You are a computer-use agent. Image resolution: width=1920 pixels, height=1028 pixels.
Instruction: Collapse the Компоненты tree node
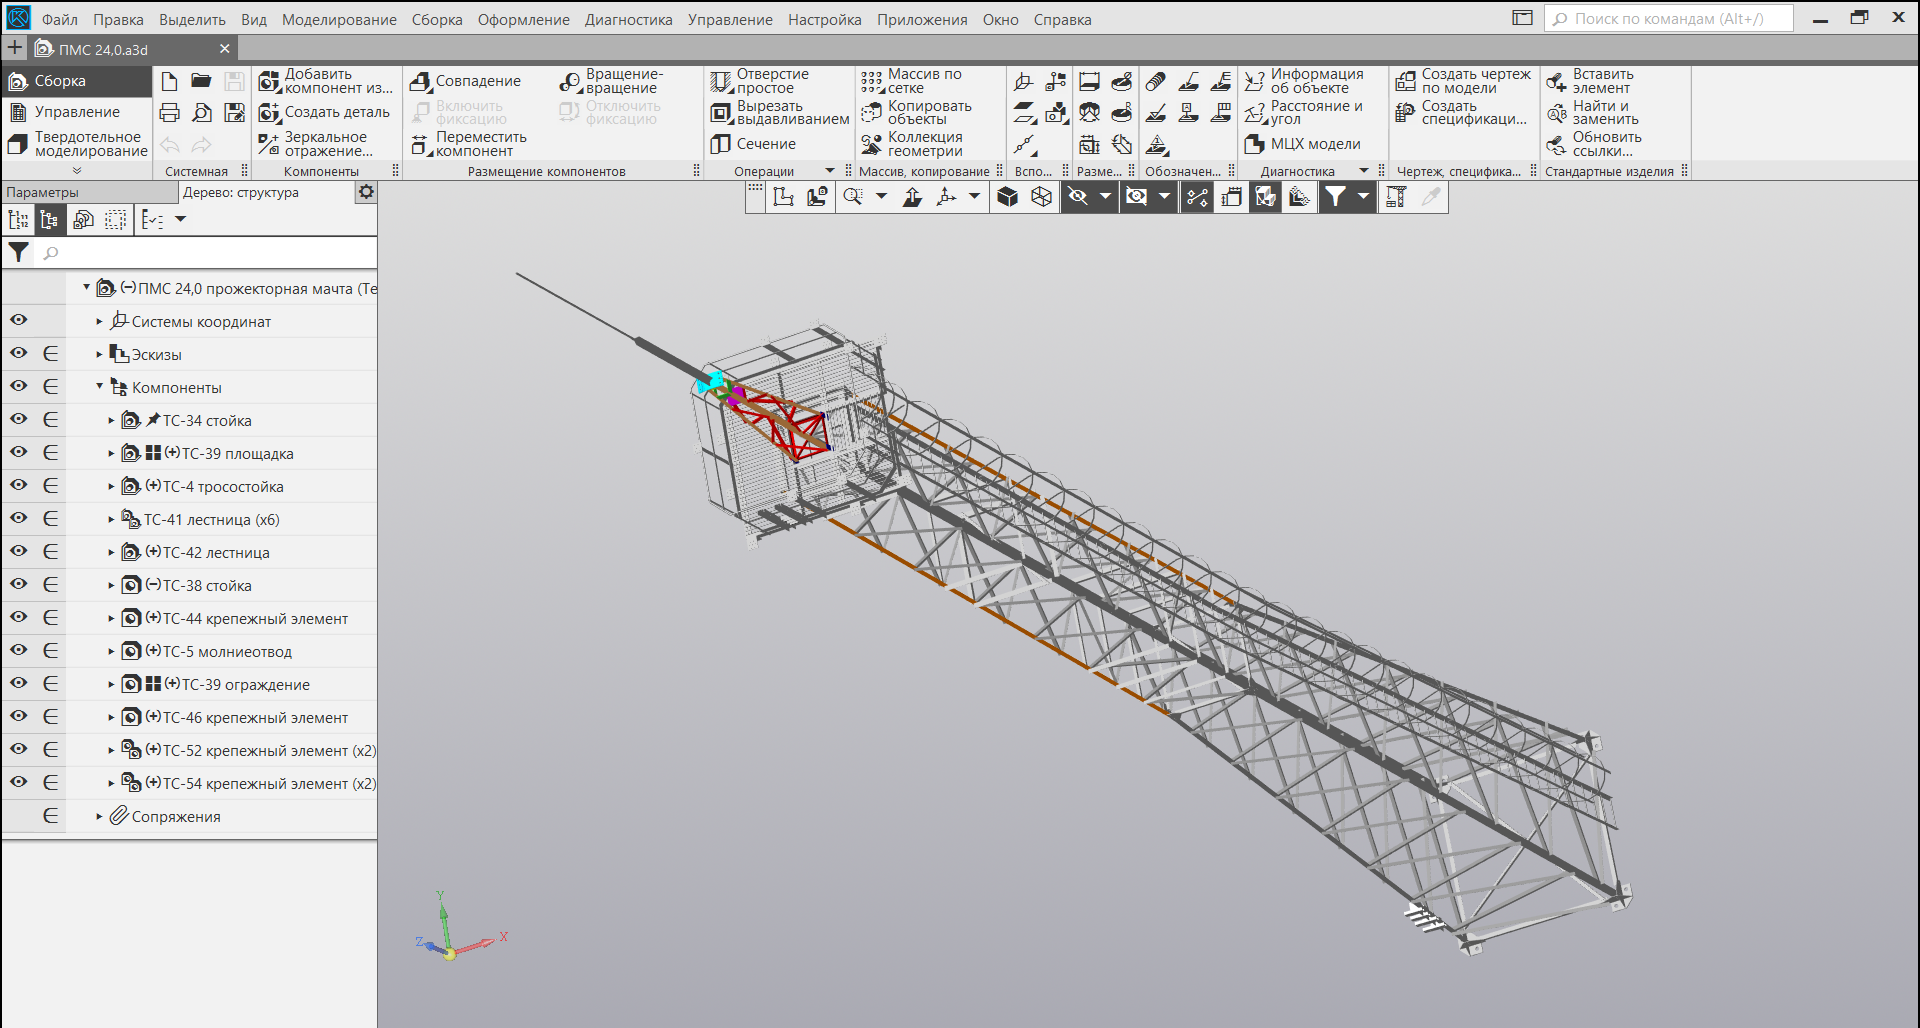99,386
